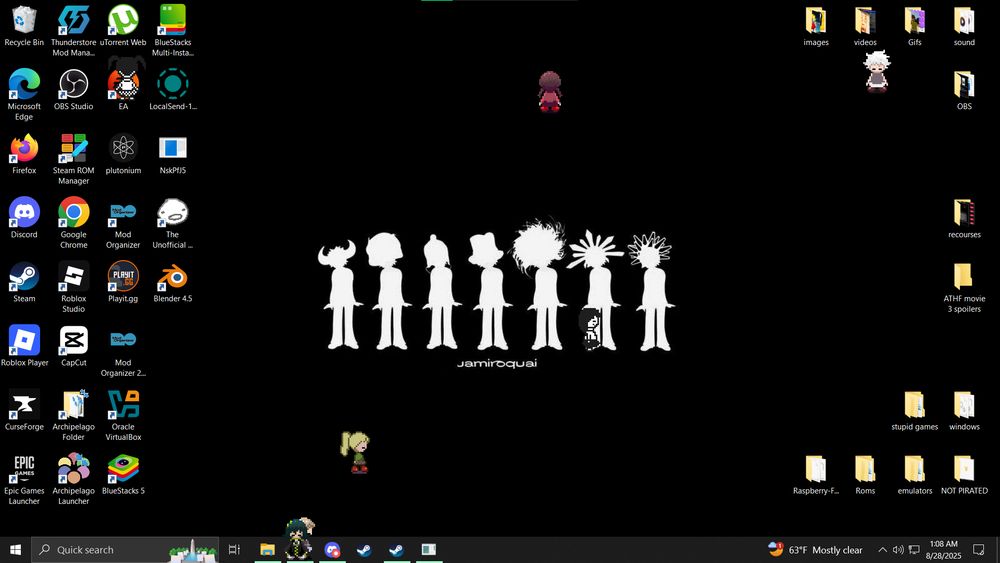Image resolution: width=1000 pixels, height=563 pixels.
Task: Open Discord desktop shortcut
Action: (x=24, y=218)
